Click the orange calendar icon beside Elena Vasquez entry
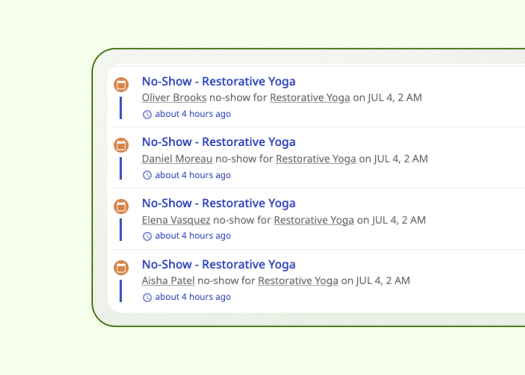Viewport: 525px width, 375px height. tap(121, 206)
